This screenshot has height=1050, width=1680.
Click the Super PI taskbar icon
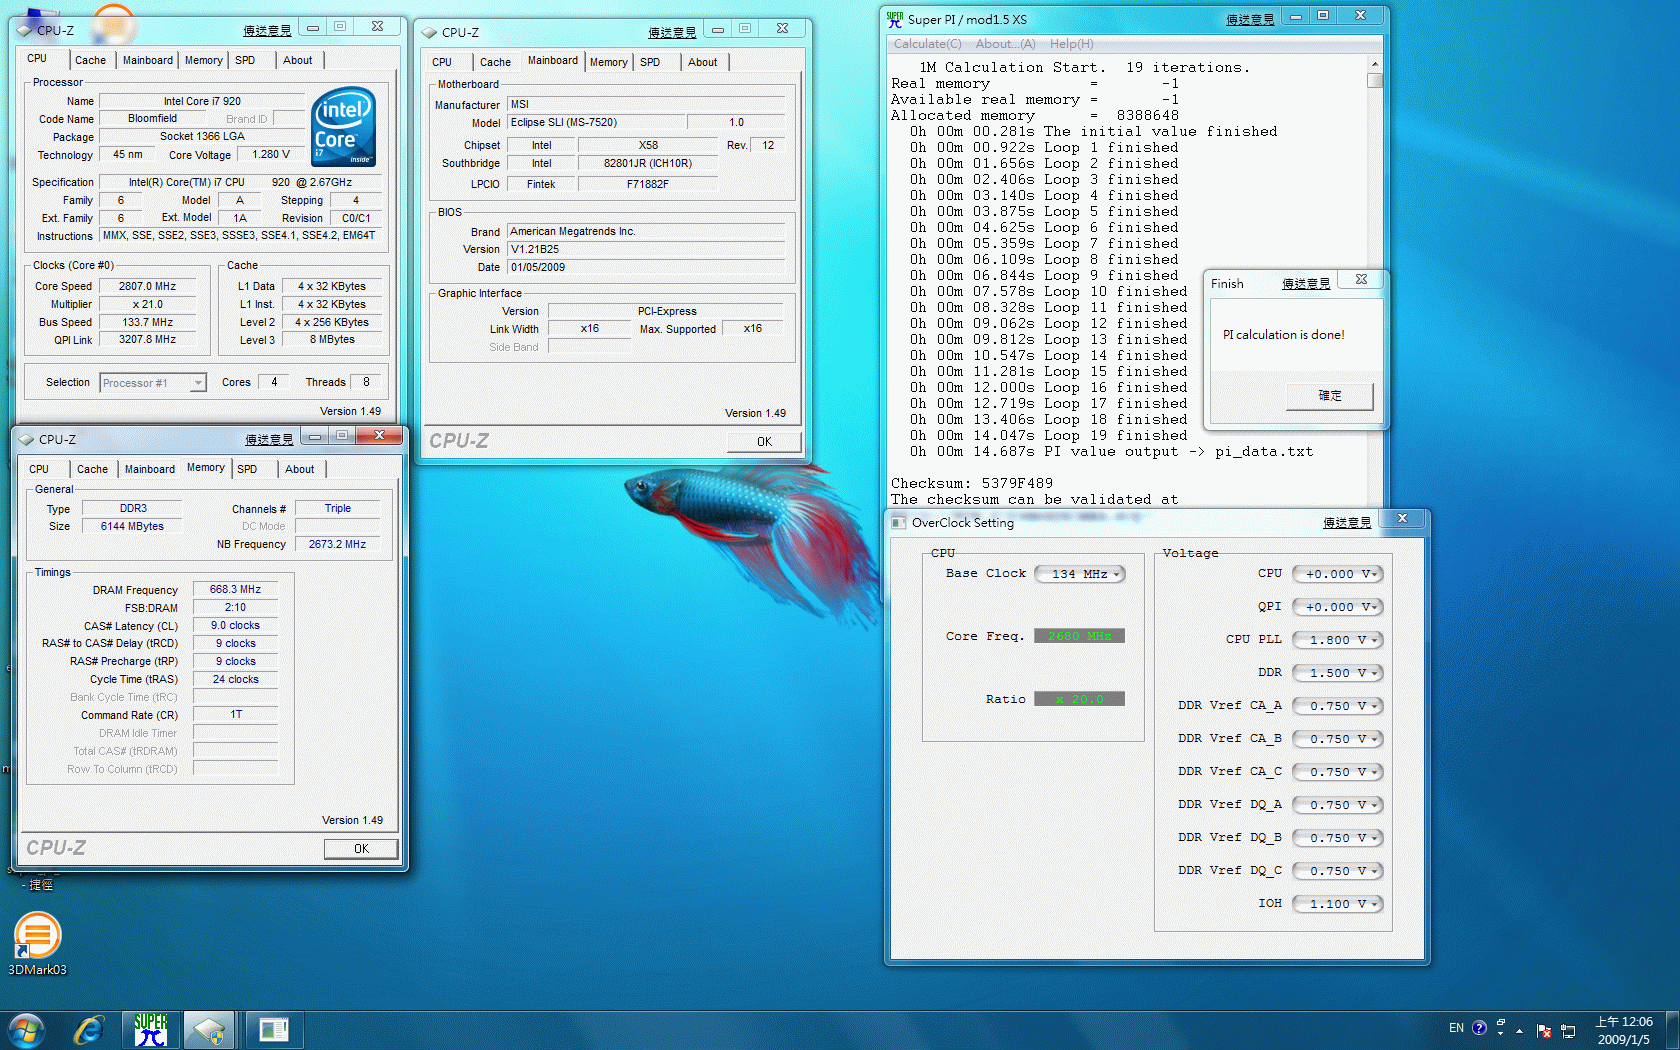(x=151, y=1030)
